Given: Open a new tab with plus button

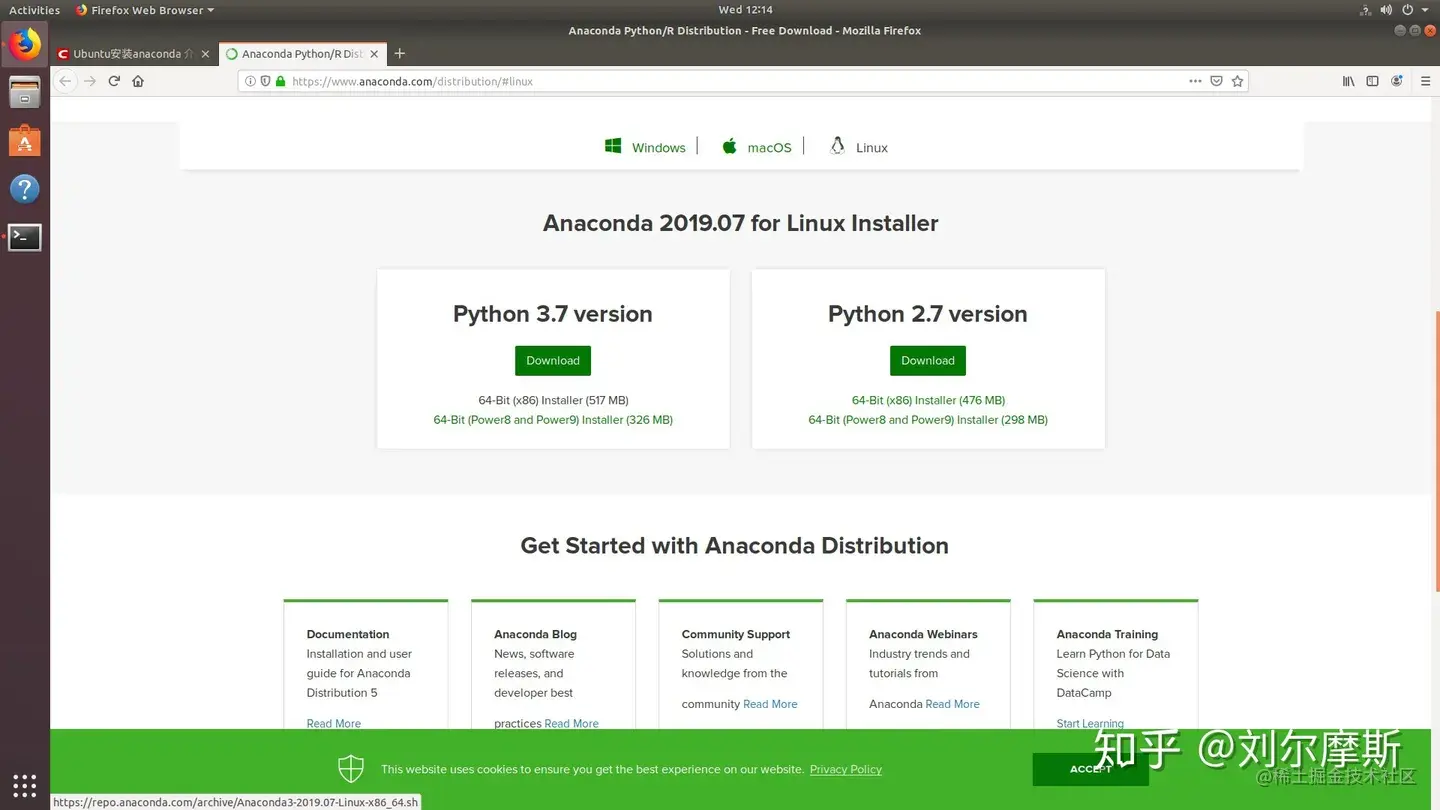Looking at the screenshot, I should pyautogui.click(x=400, y=53).
